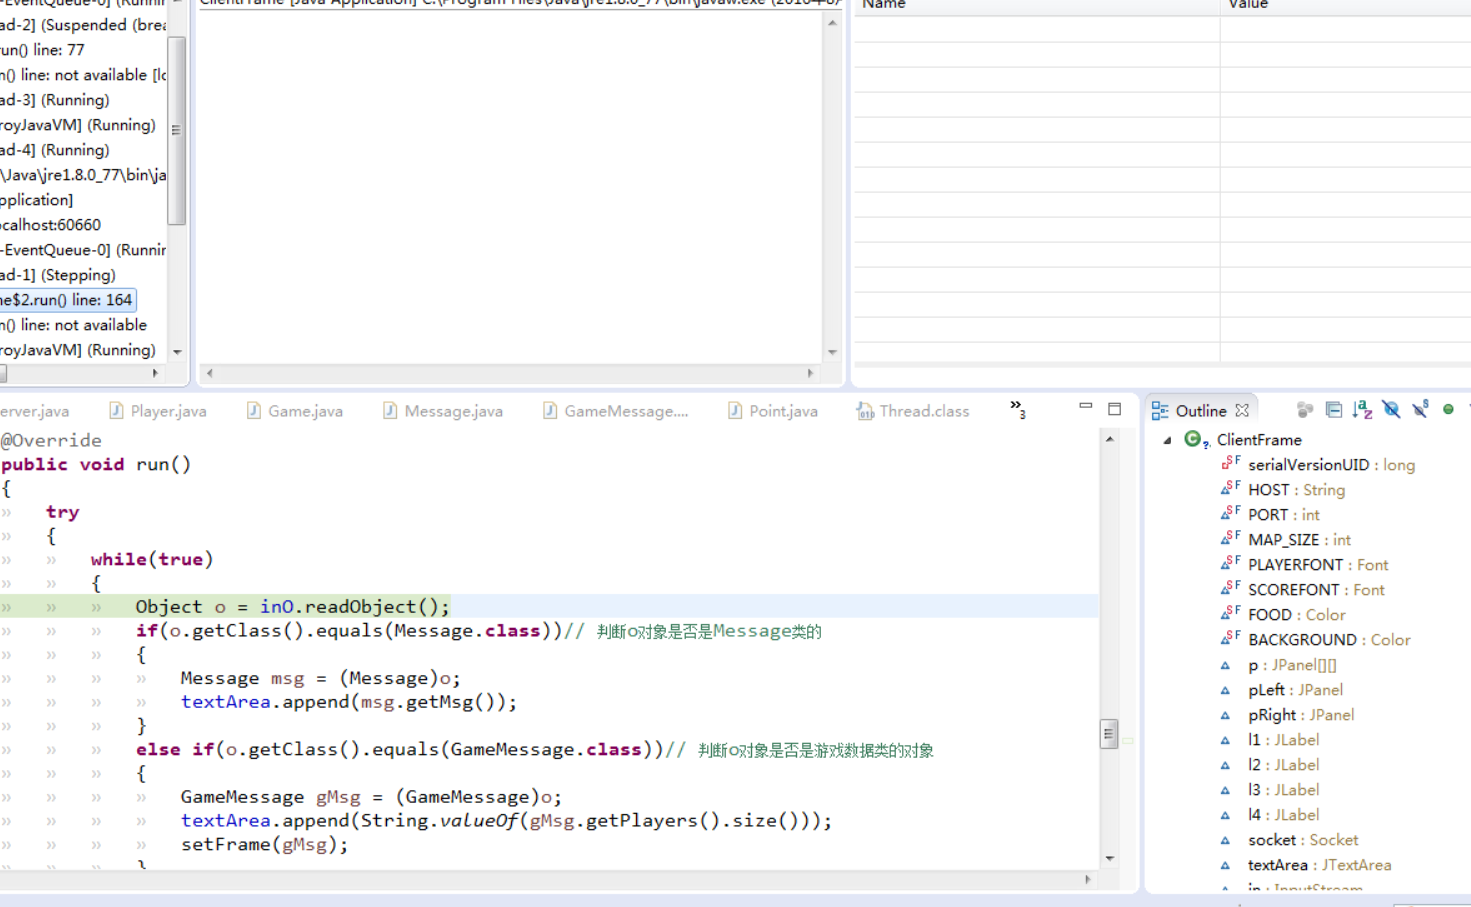Click PORT field icon in Outline
1471x907 pixels.
coord(1230,514)
